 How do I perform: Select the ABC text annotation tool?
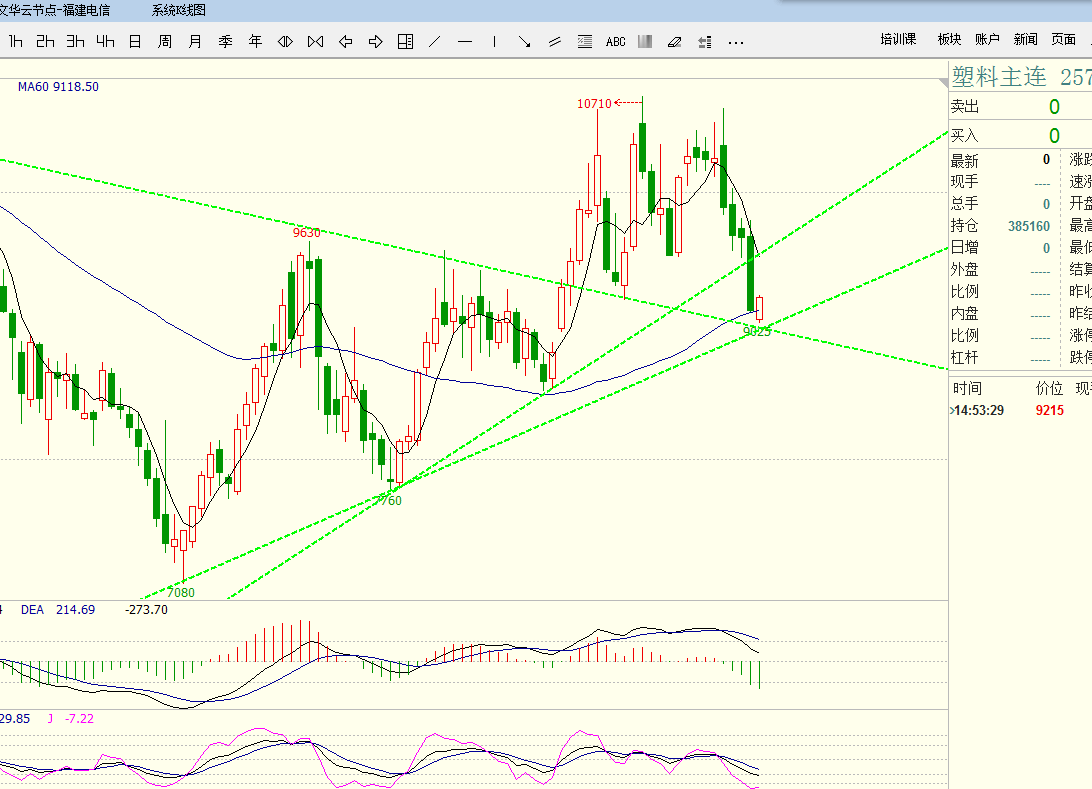tap(616, 42)
